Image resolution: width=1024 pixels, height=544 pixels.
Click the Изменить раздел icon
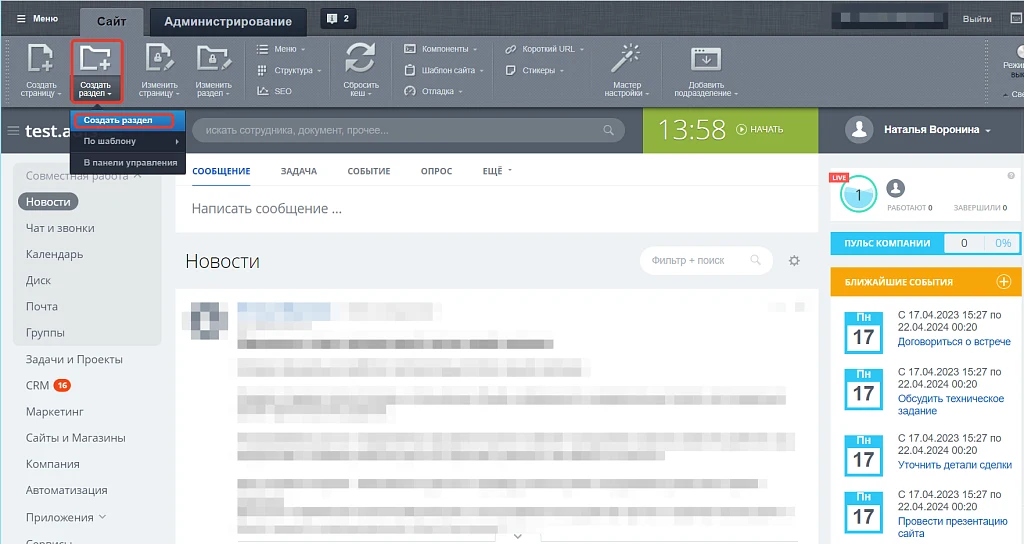coord(214,59)
